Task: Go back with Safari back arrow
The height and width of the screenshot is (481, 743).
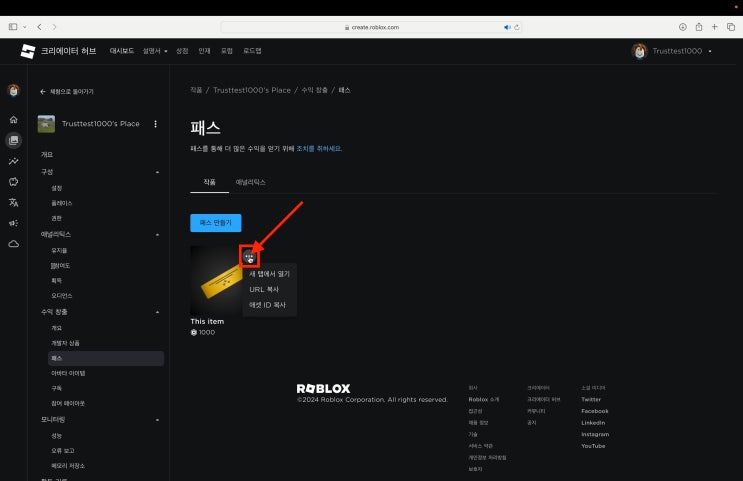Action: pyautogui.click(x=39, y=27)
